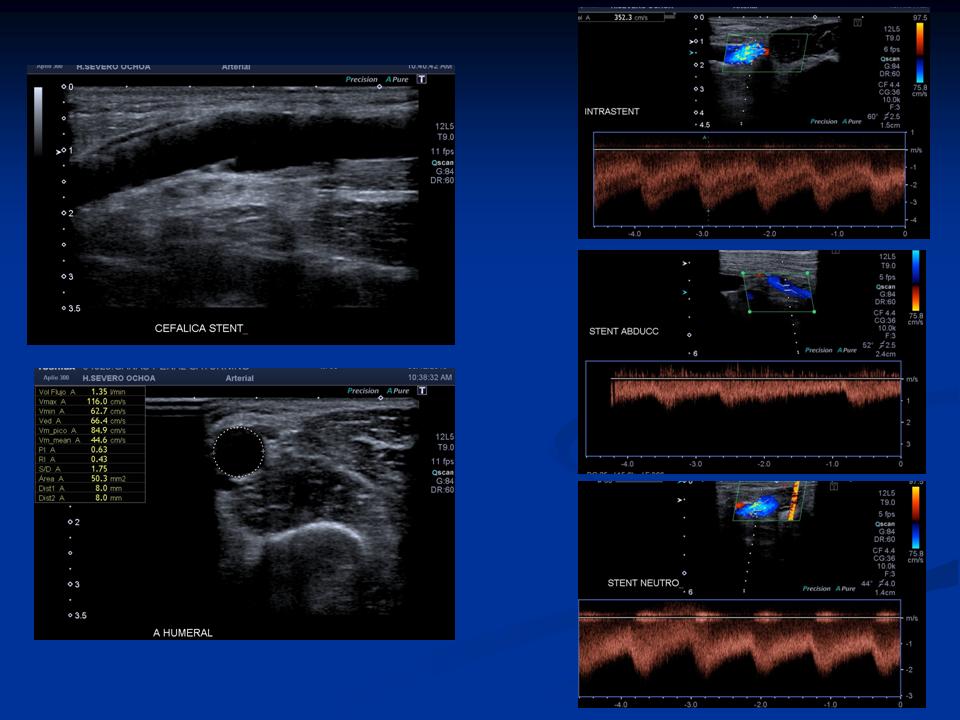960x720 pixels.
Task: Click the dotted circle measurement on the humeral artery
Action: (x=239, y=452)
